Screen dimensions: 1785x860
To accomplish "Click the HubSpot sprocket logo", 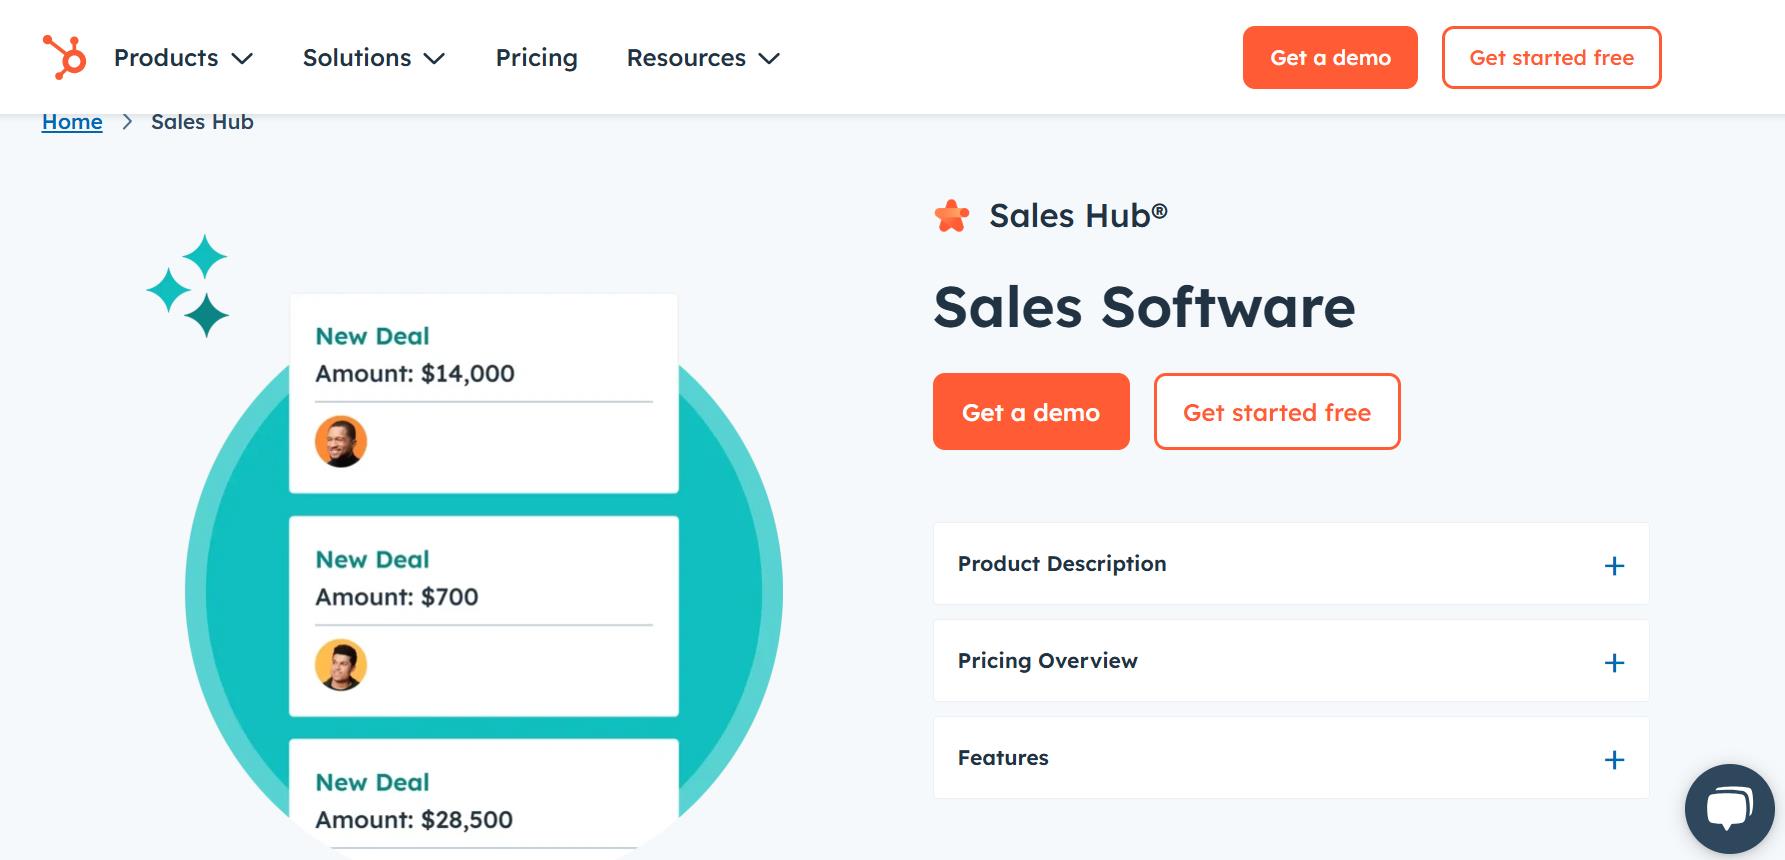I will (64, 57).
